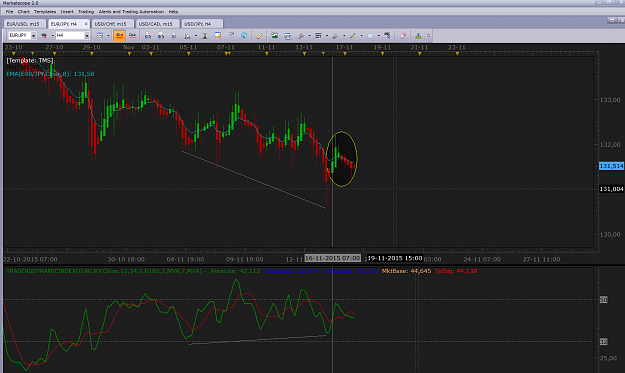Viewport: 625px width, 373px height.
Task: Select the text label tool
Action: pyautogui.click(x=387, y=35)
